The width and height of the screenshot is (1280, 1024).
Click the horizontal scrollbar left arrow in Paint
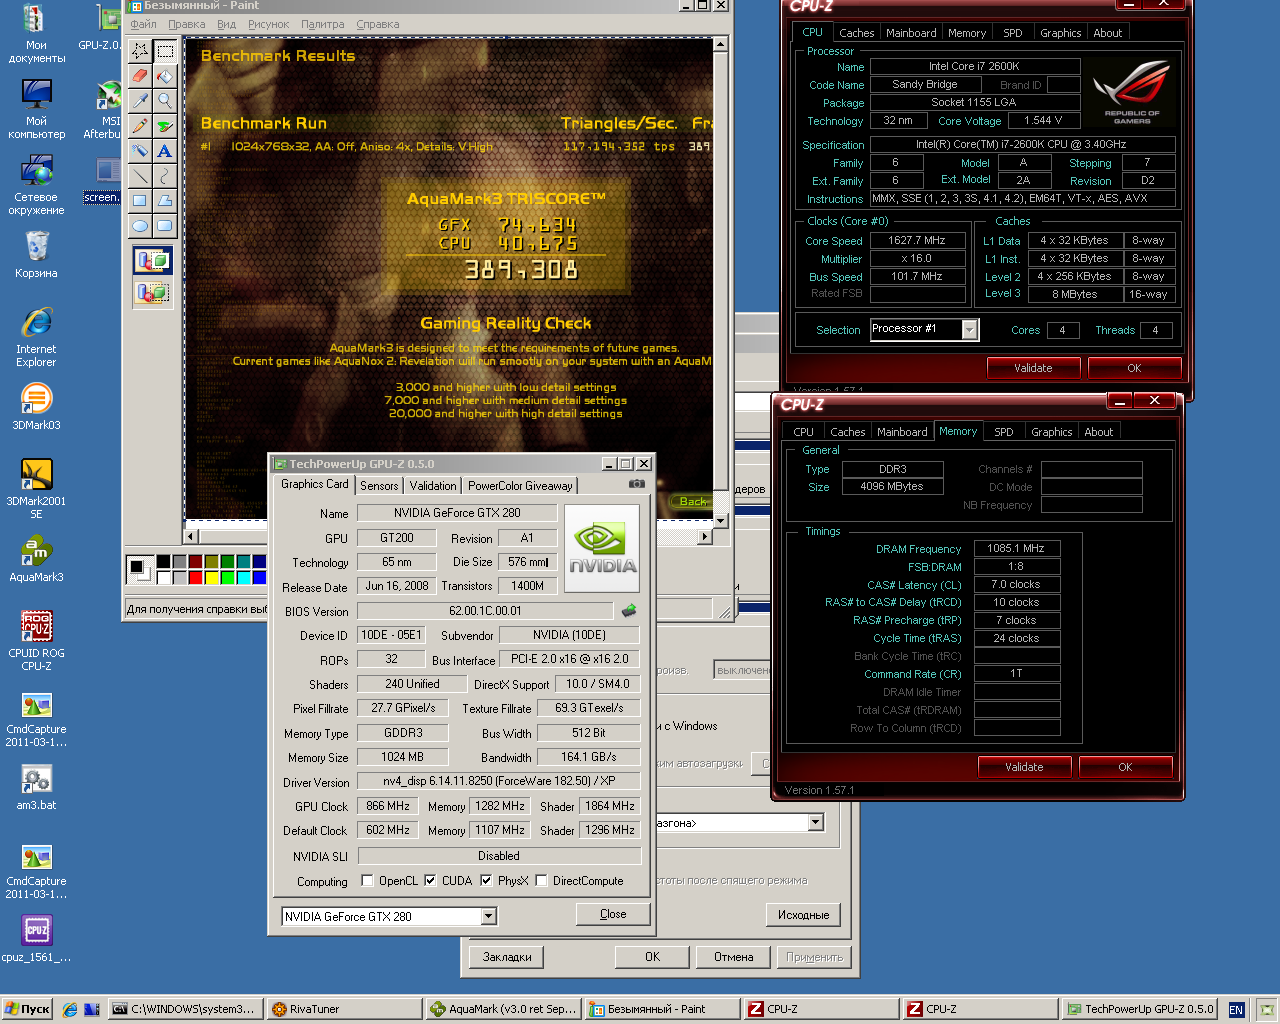(191, 536)
